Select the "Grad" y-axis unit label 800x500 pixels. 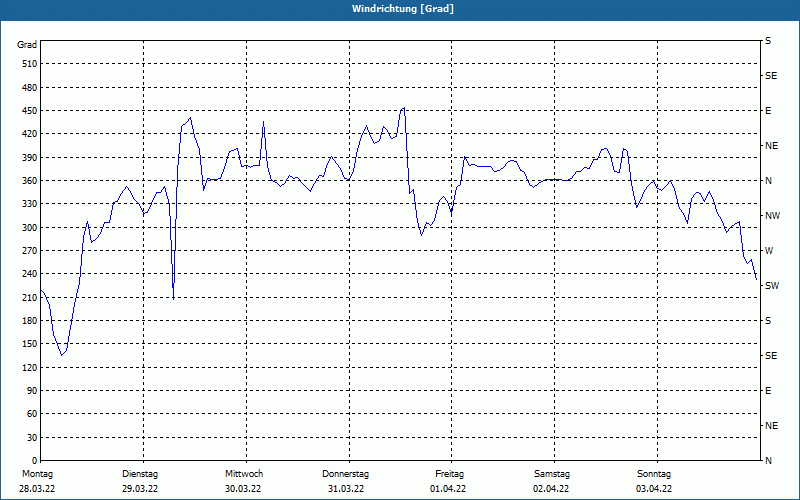coord(27,45)
